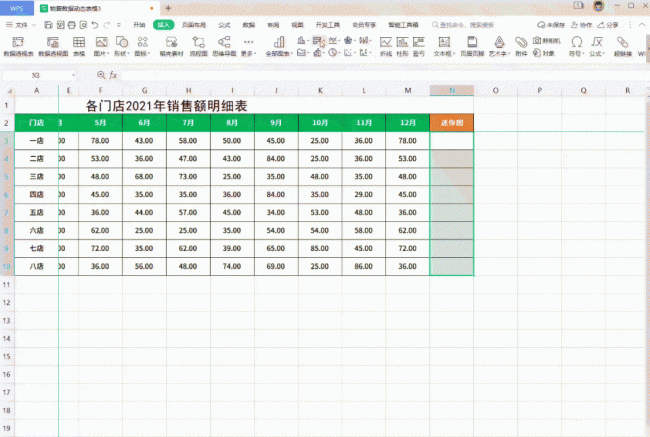Click the 分享 share button
Image resolution: width=650 pixels, height=437 pixels.
click(x=608, y=25)
